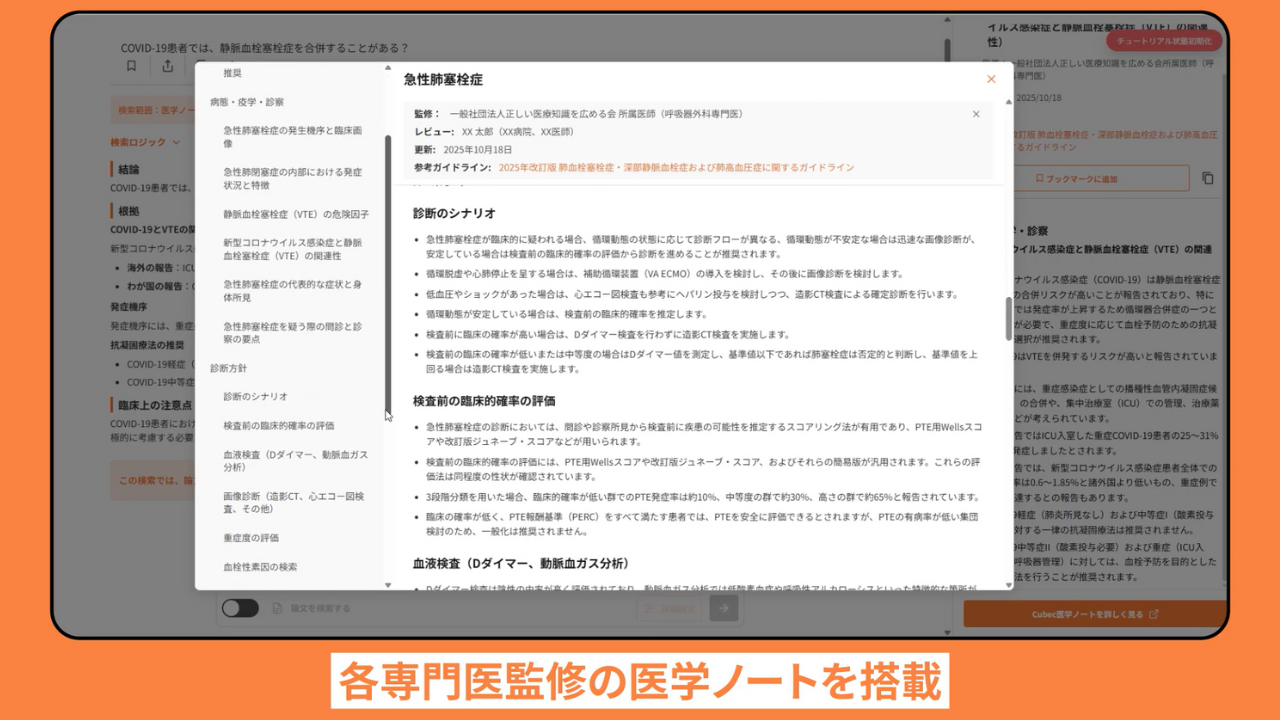Click the share/export icon next to the bookmark
Image resolution: width=1280 pixels, height=720 pixels.
pos(168,66)
